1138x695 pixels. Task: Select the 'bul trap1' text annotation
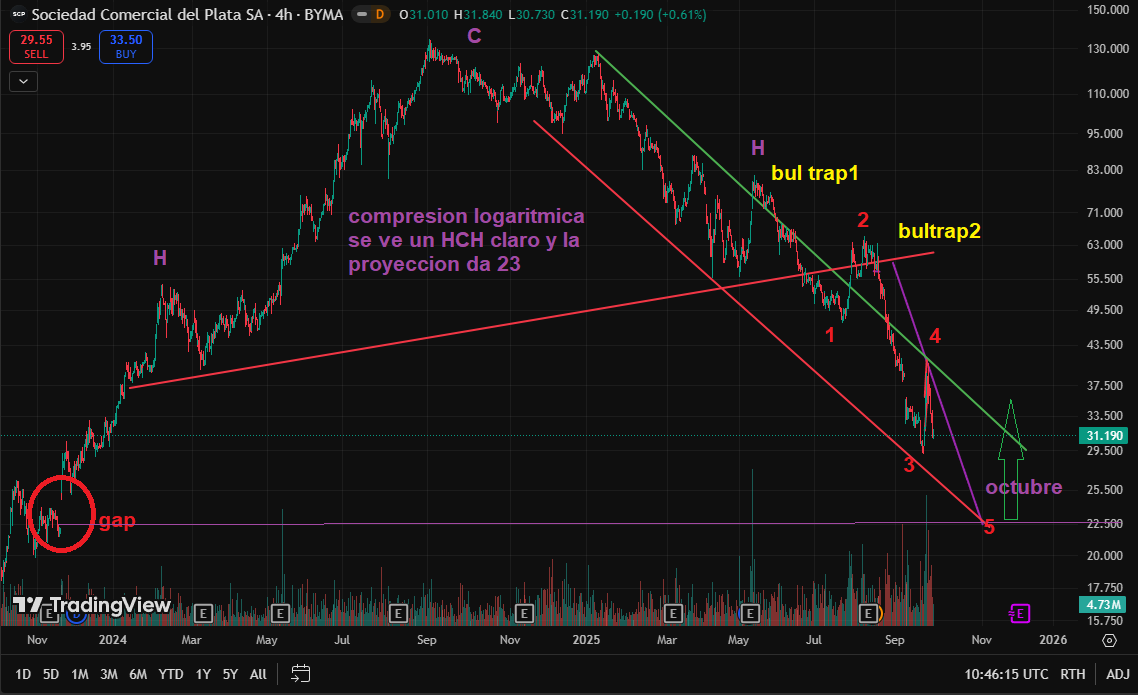(814, 173)
